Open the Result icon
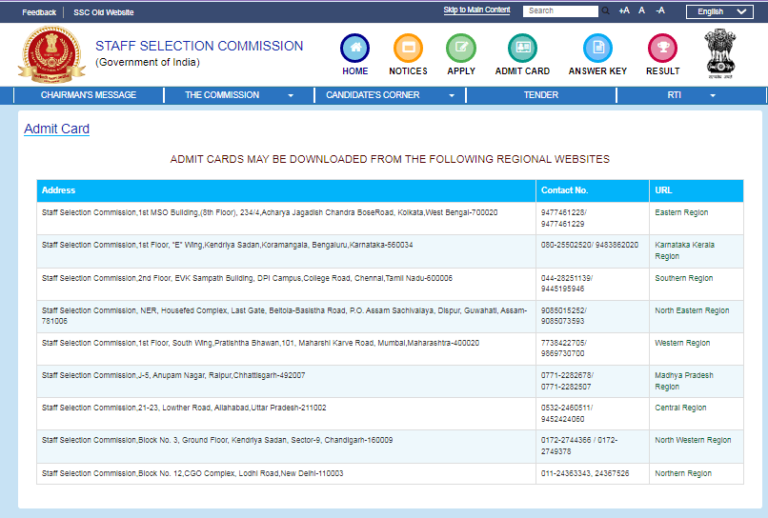 (x=662, y=48)
